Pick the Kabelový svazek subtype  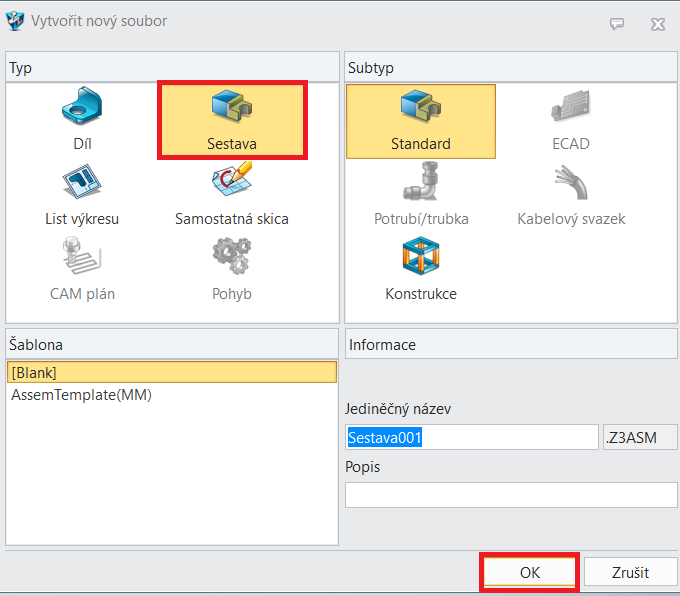point(571,195)
